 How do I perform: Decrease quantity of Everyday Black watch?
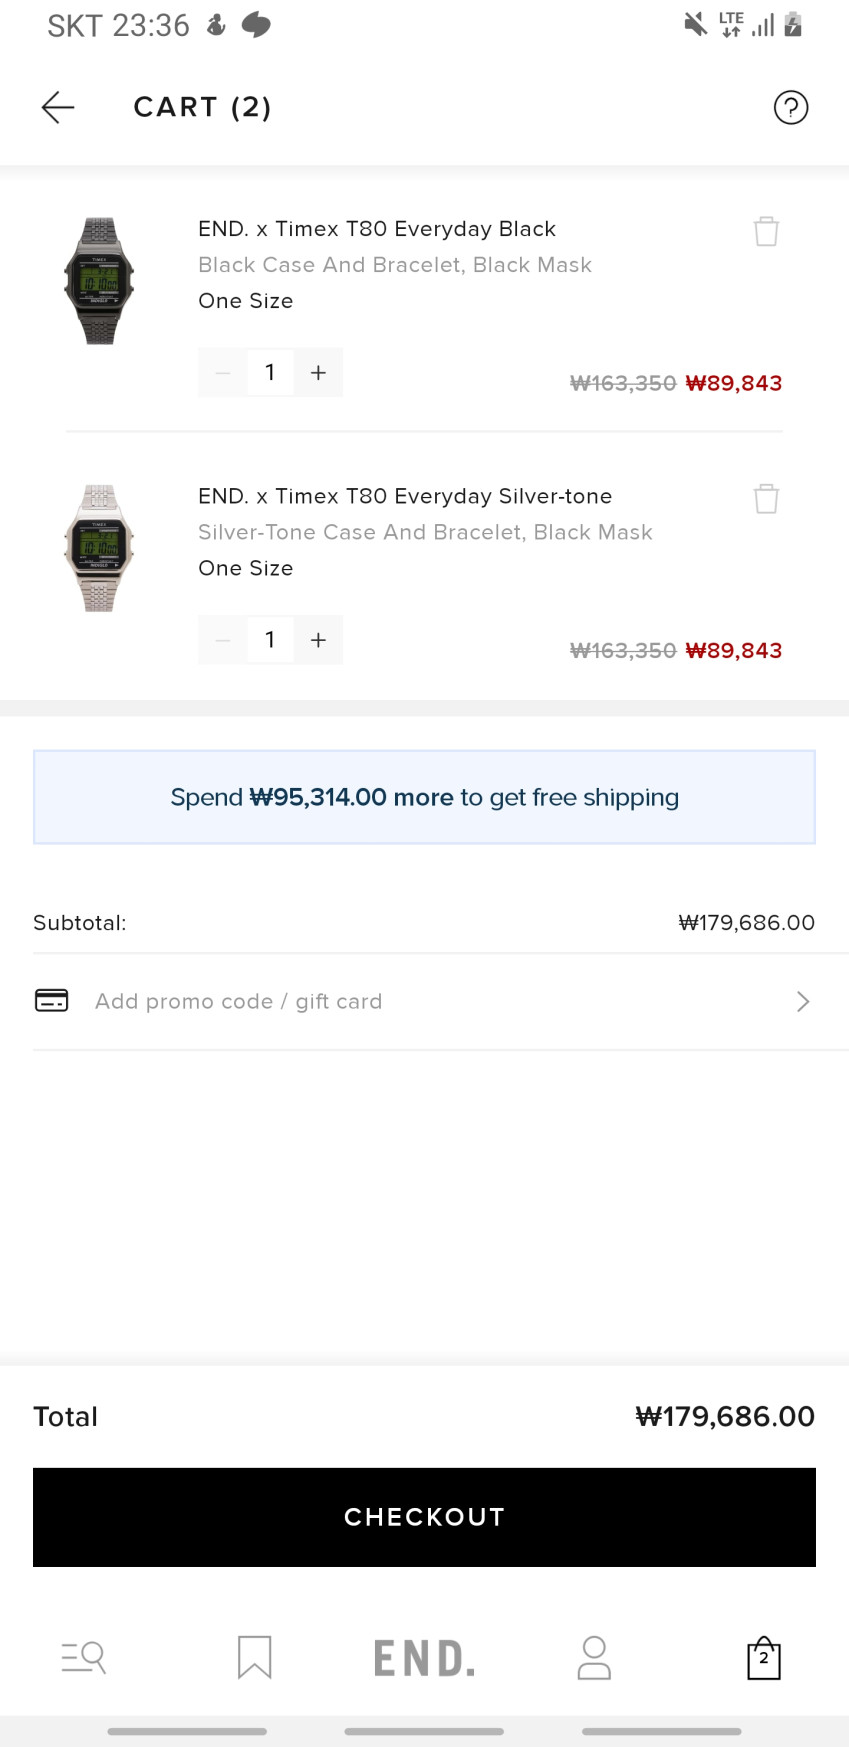(223, 372)
